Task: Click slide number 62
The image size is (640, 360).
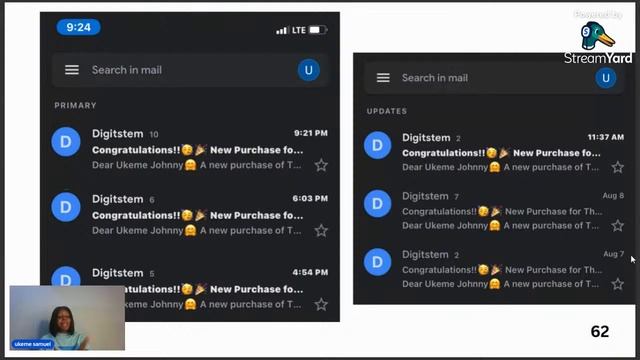Action: click(600, 331)
